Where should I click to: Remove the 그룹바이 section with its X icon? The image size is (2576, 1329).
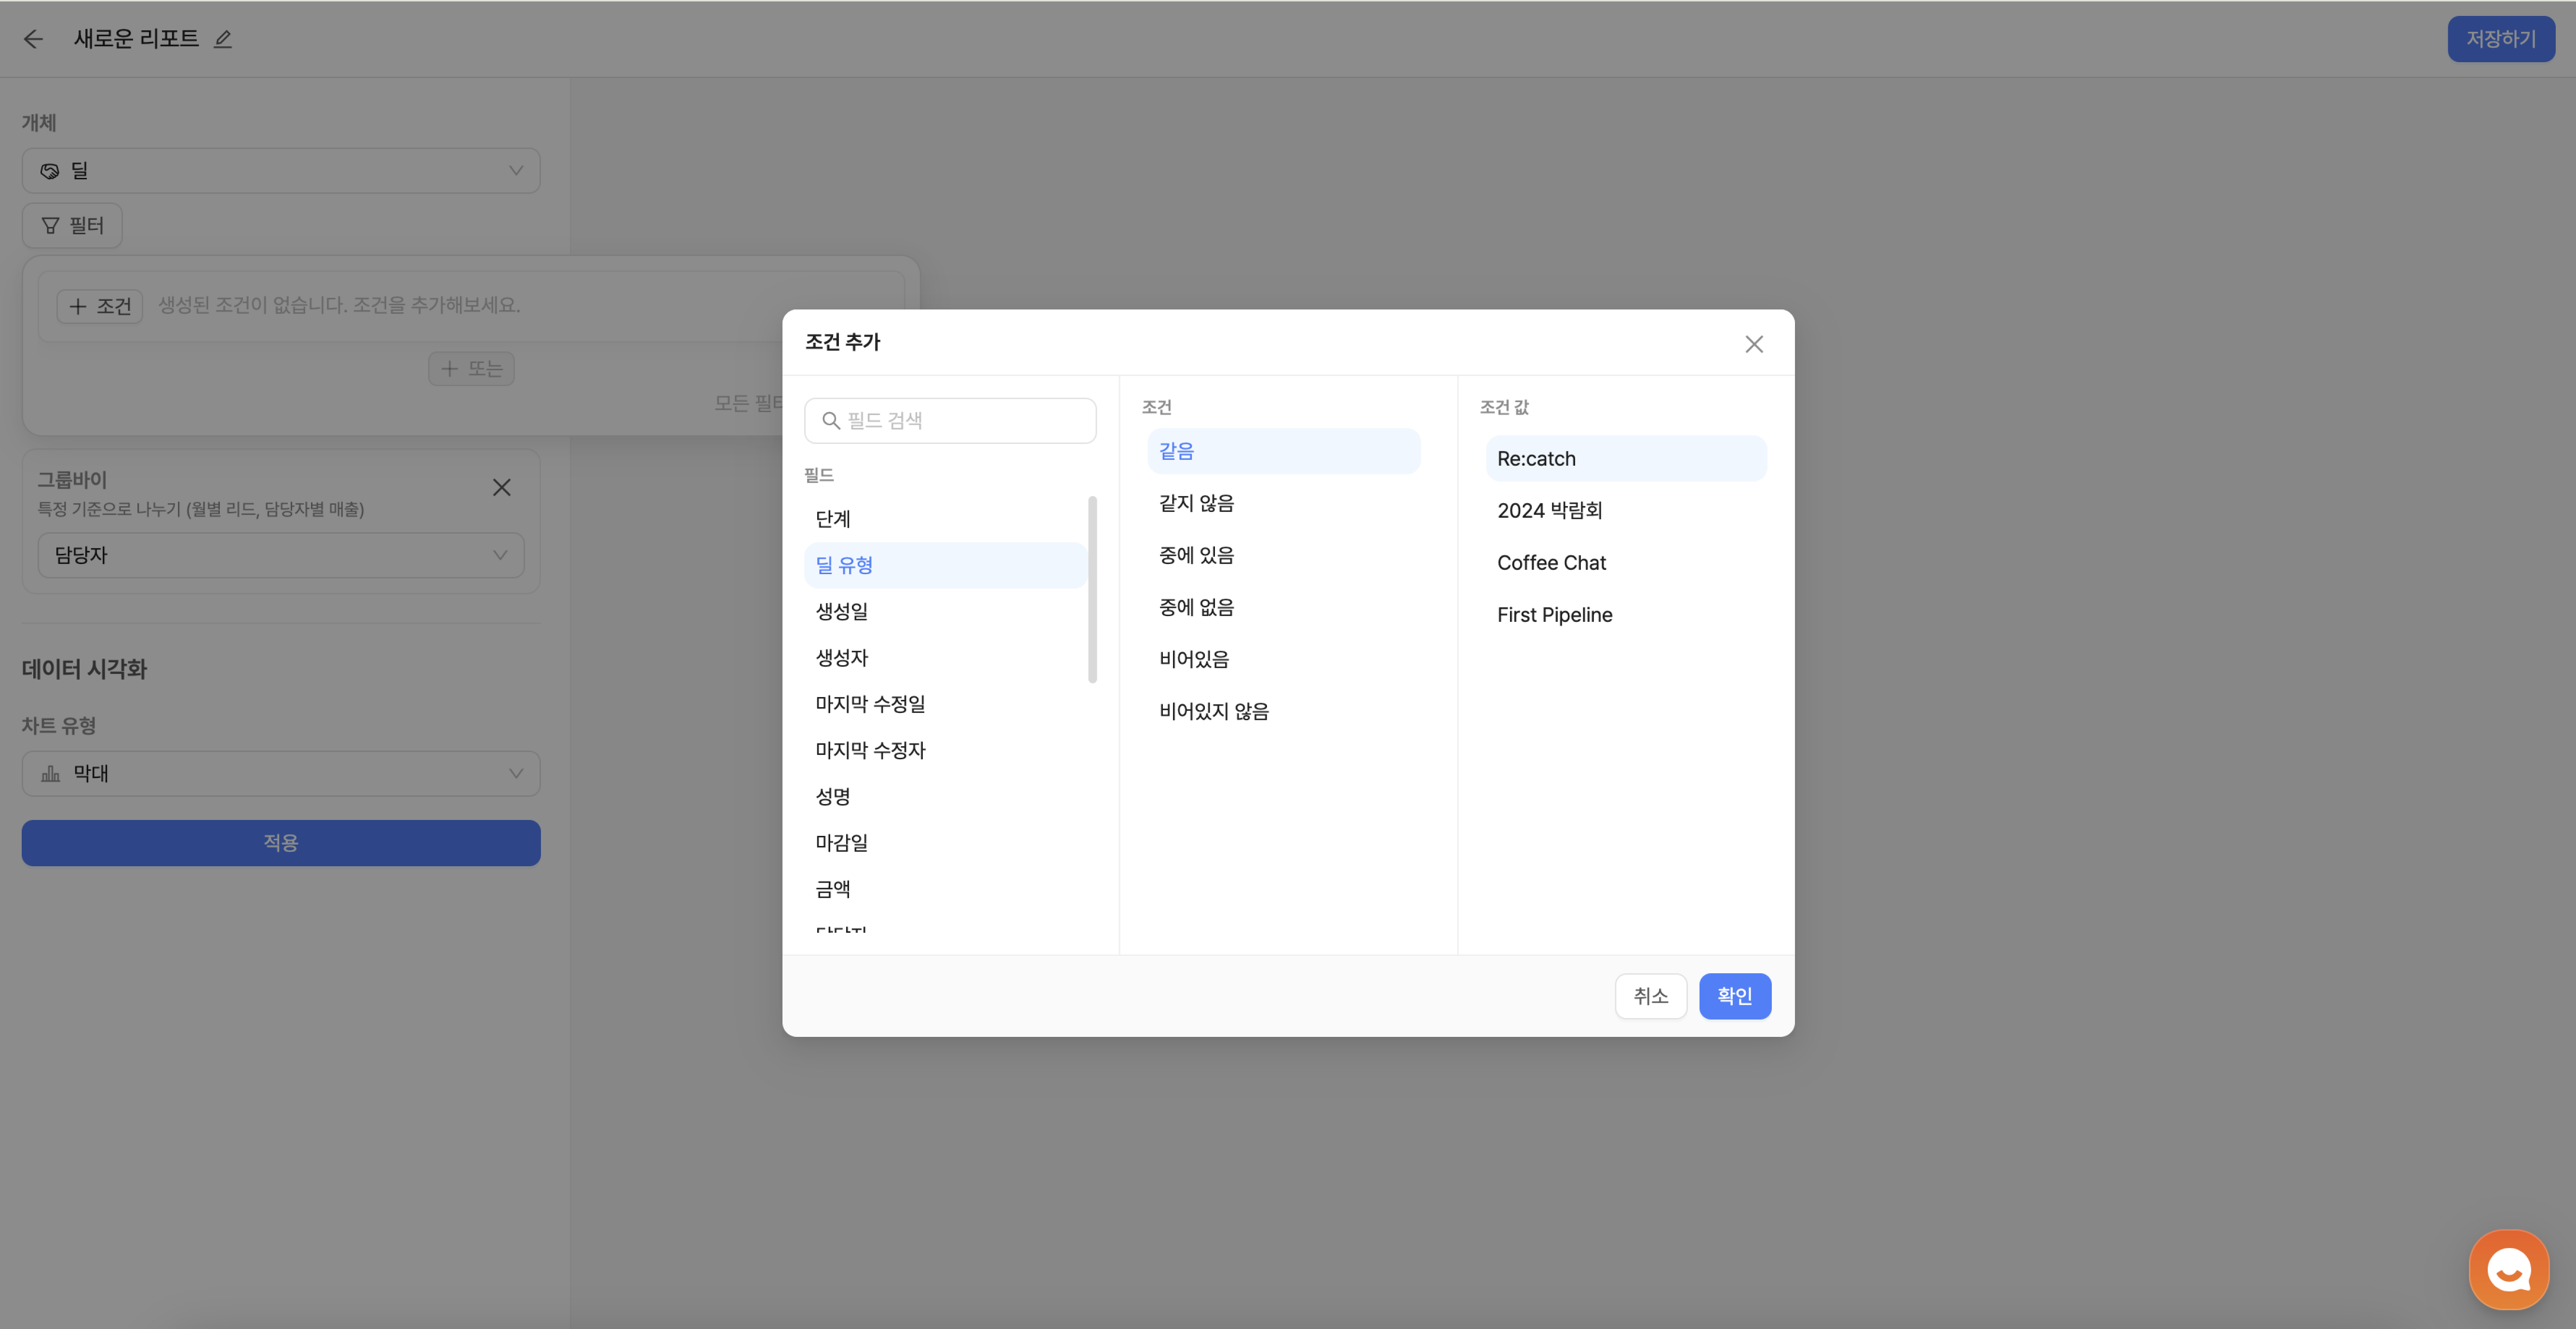tap(502, 487)
